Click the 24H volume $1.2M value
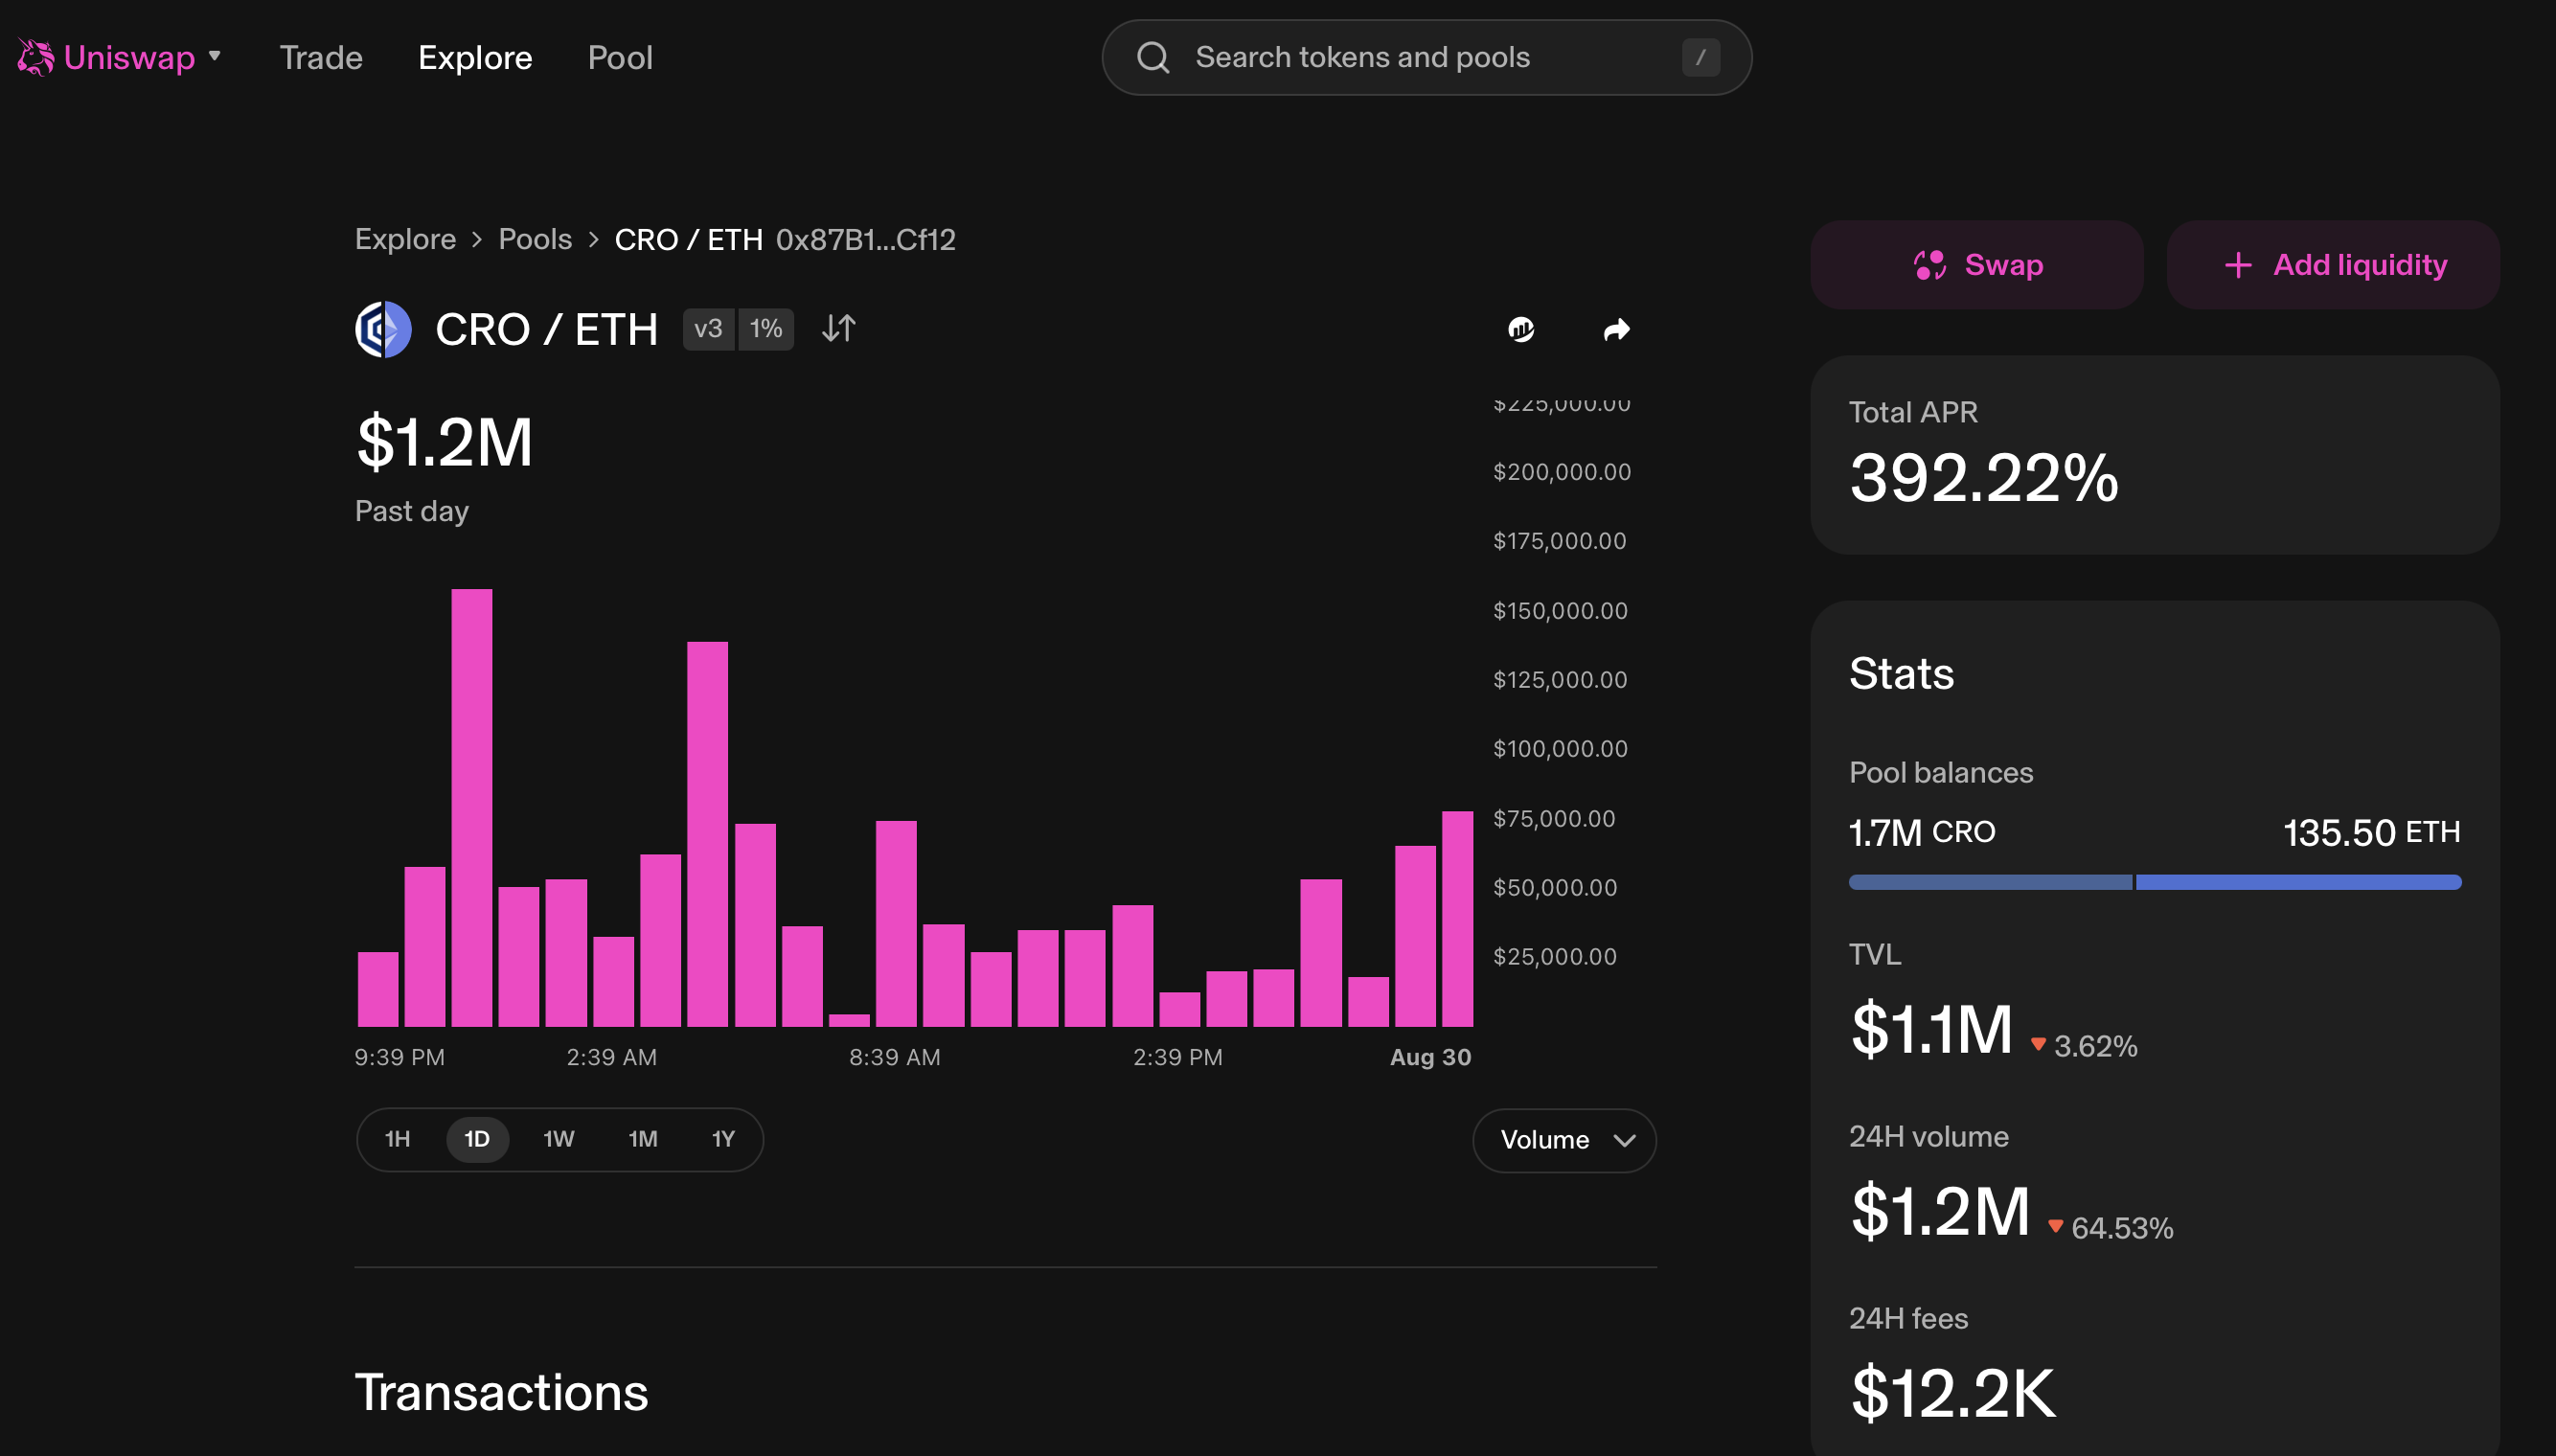This screenshot has height=1456, width=2556. click(x=1940, y=1212)
